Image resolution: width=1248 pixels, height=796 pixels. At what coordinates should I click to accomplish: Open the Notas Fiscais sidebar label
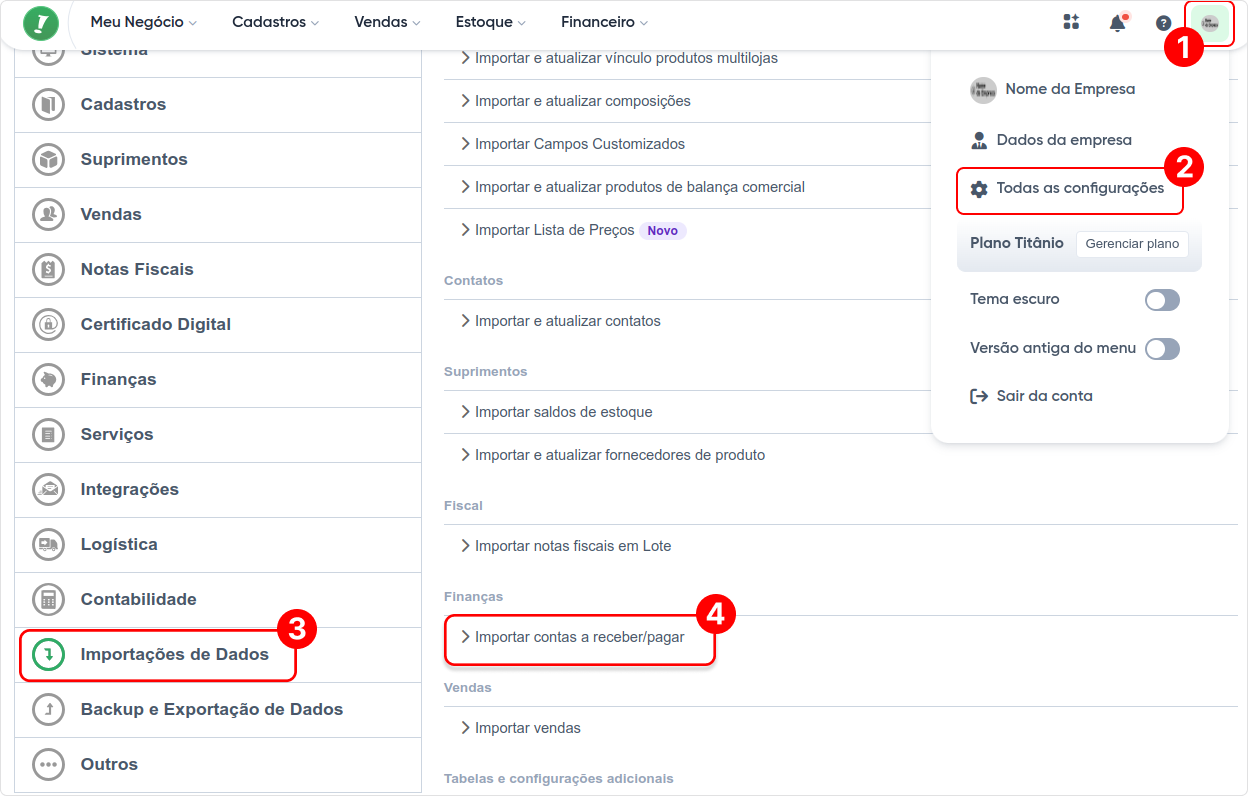pyautogui.click(x=137, y=269)
